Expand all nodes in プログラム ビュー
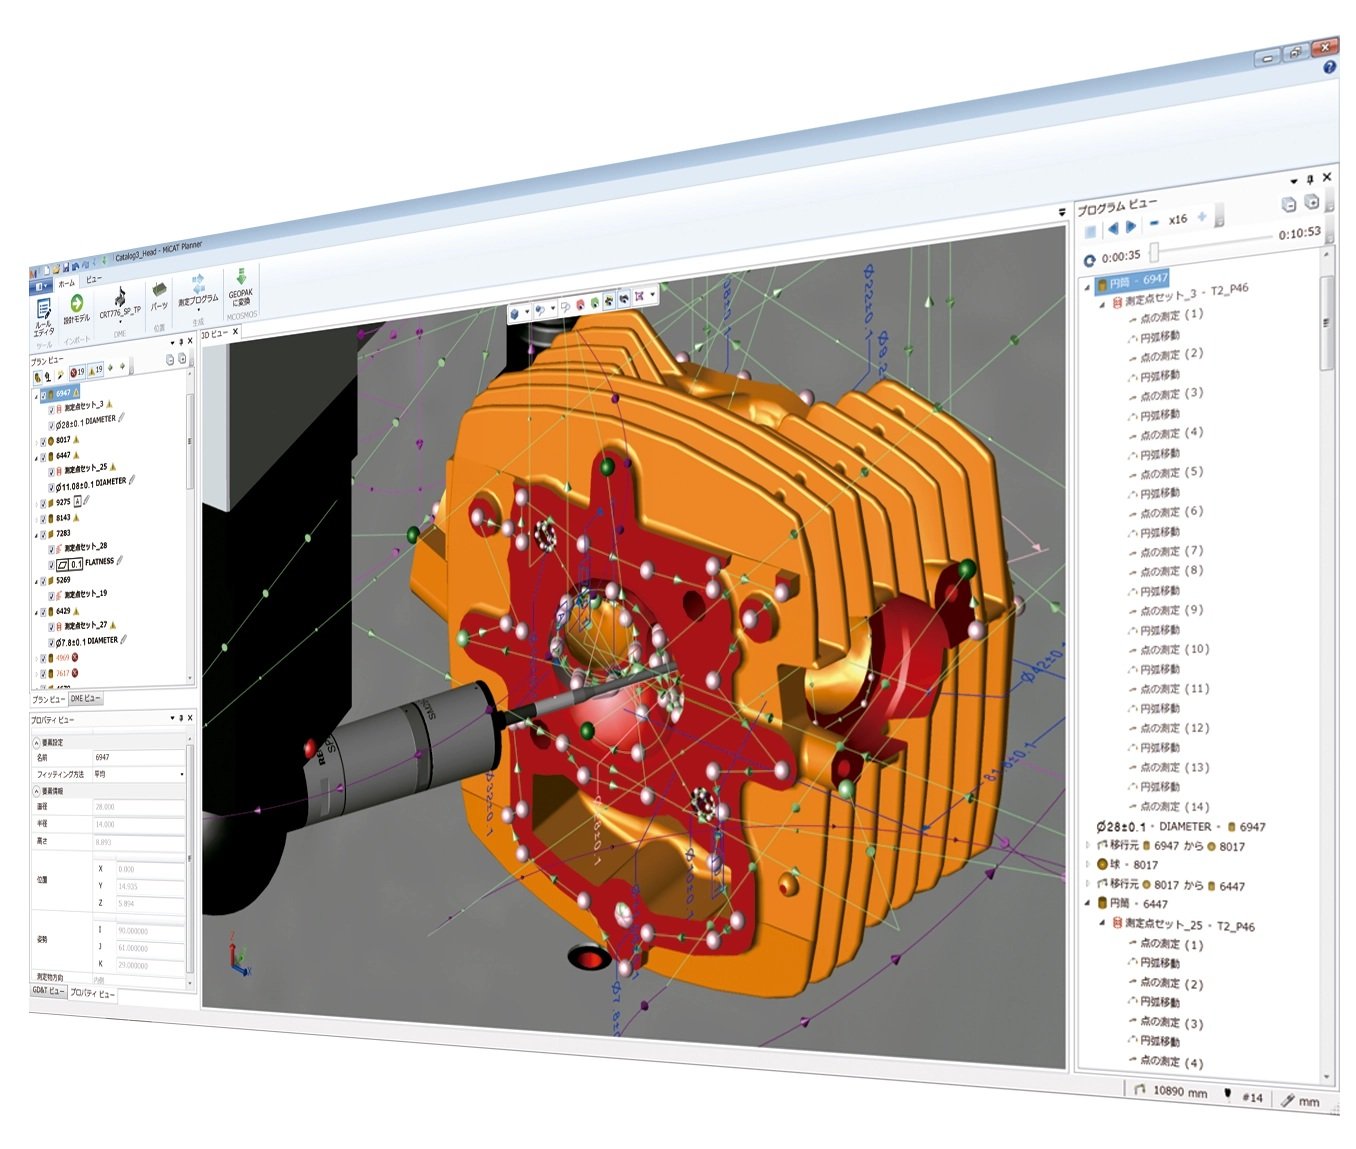The height and width of the screenshot is (1149, 1356). (1312, 201)
